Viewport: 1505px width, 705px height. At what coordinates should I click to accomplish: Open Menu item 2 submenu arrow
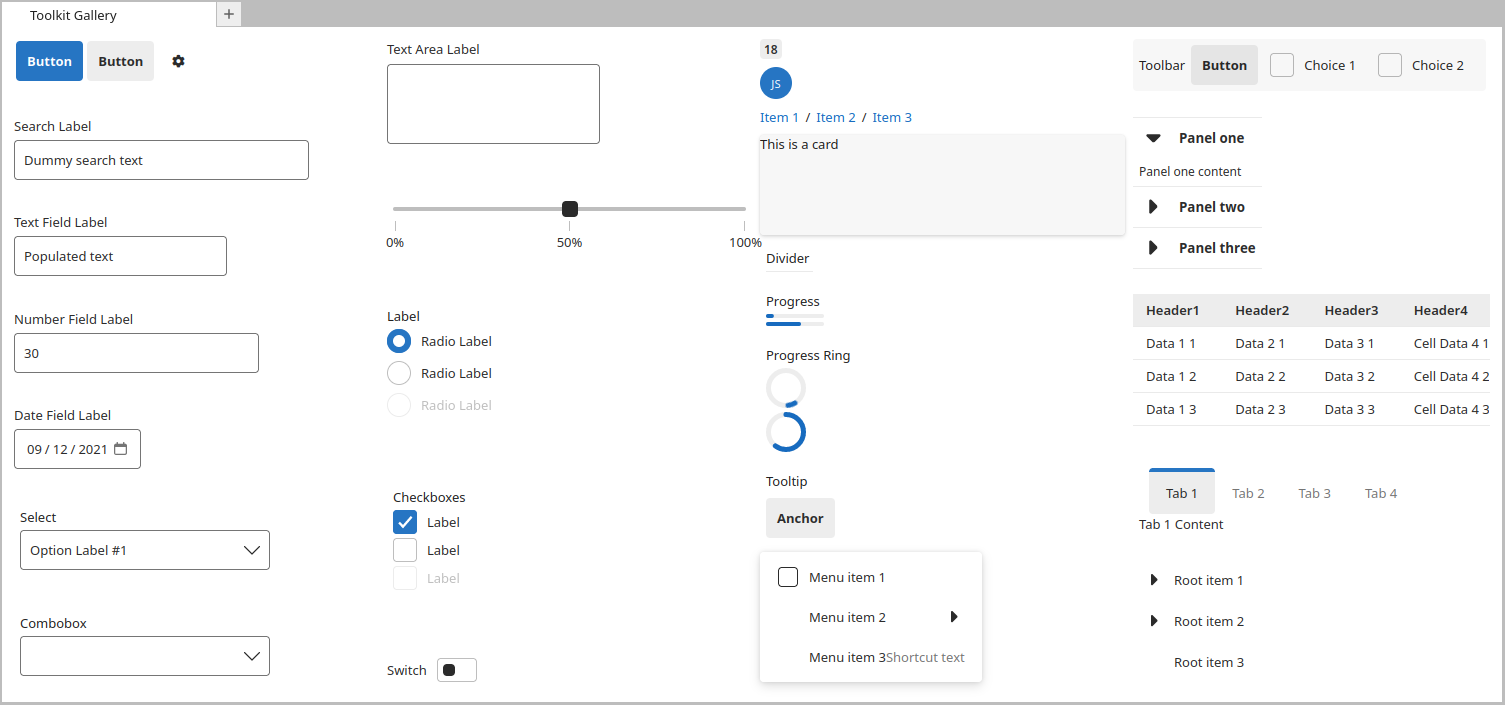coord(954,617)
